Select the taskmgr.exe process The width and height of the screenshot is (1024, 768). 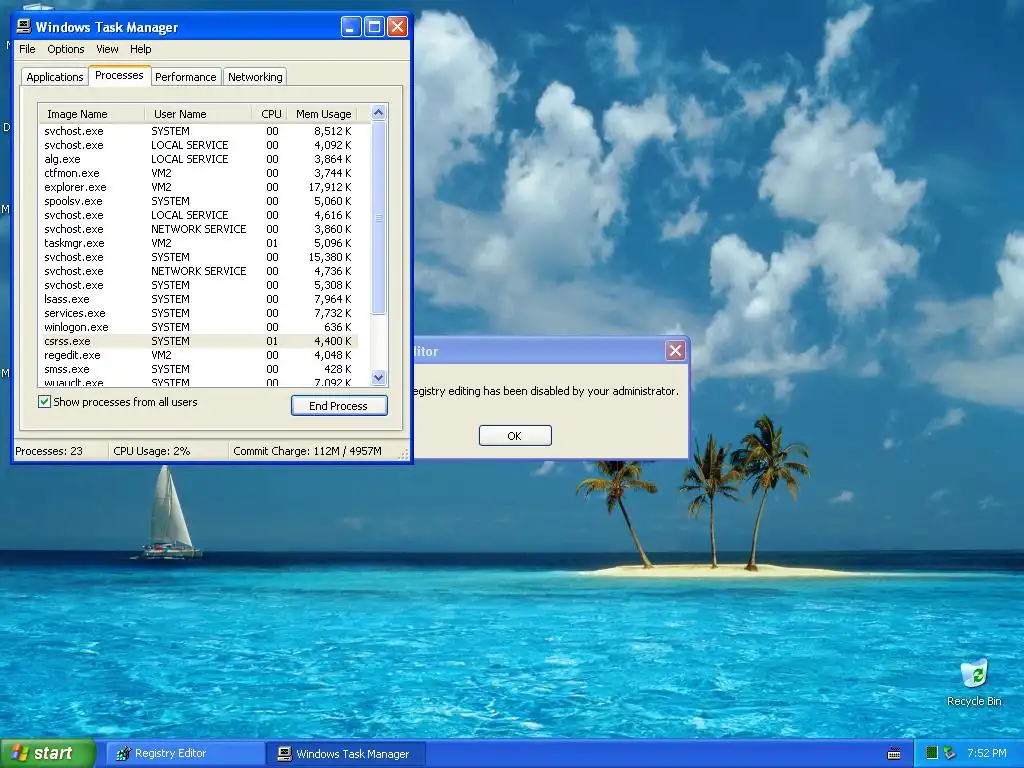[198, 243]
